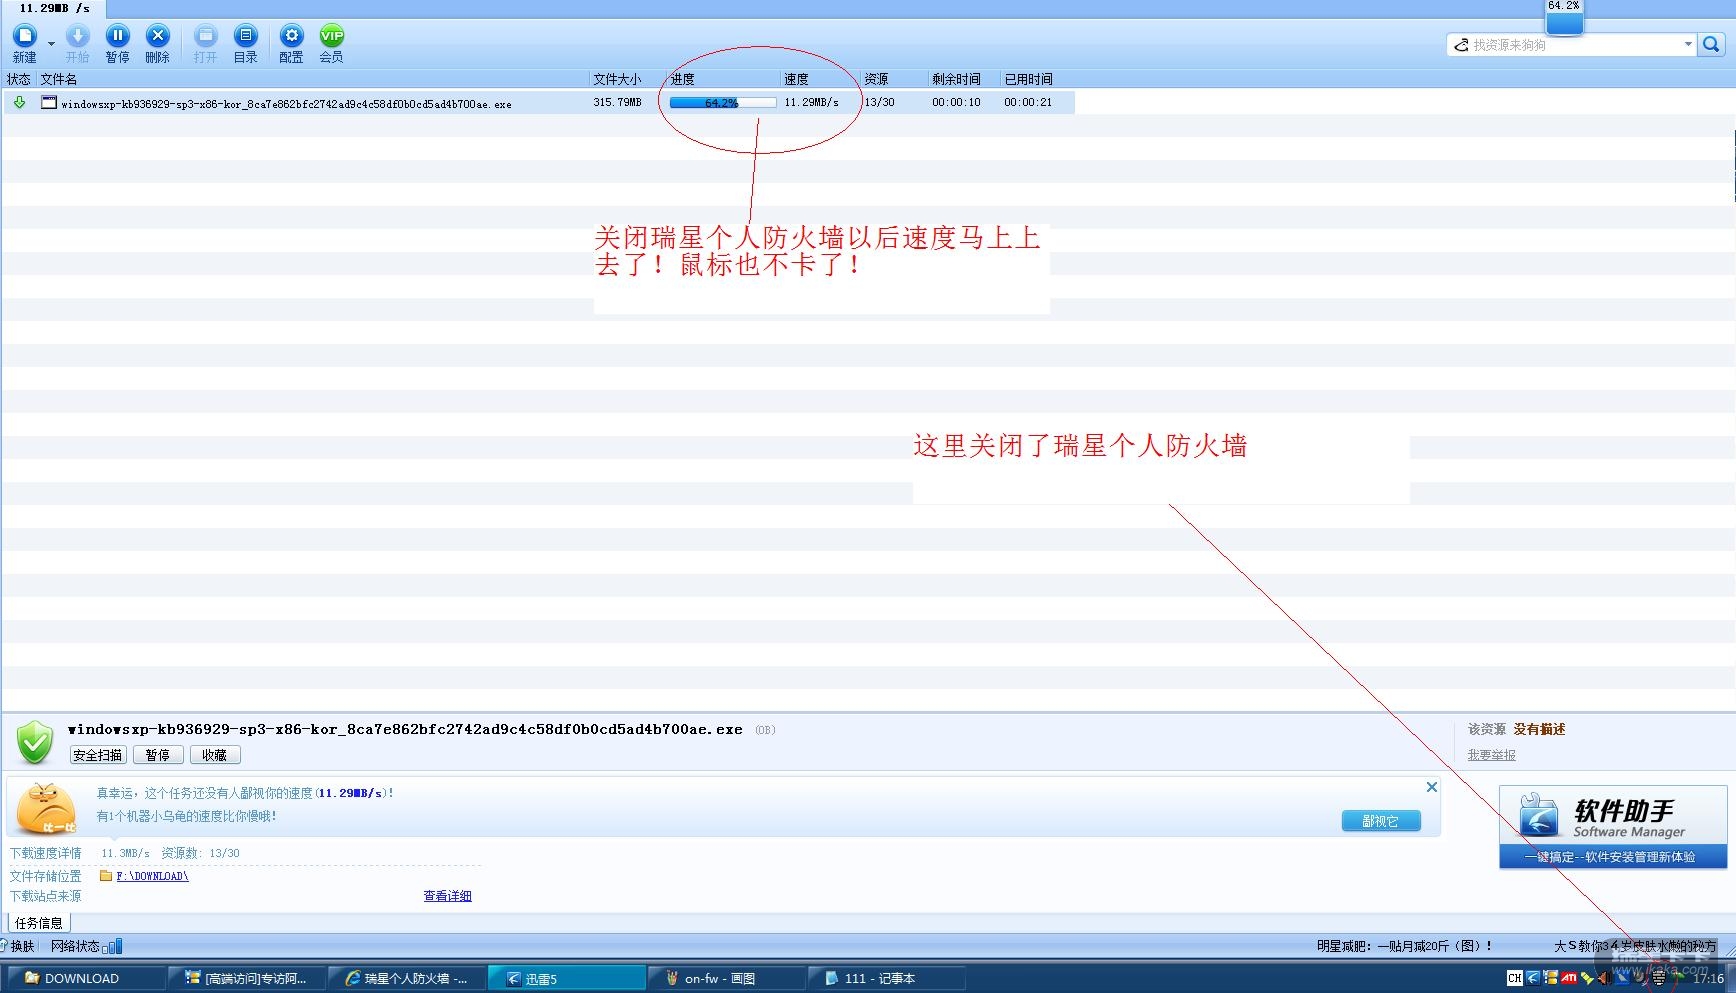Click the 明星减肥 news link in status bar
The height and width of the screenshot is (993, 1736).
pyautogui.click(x=1404, y=946)
